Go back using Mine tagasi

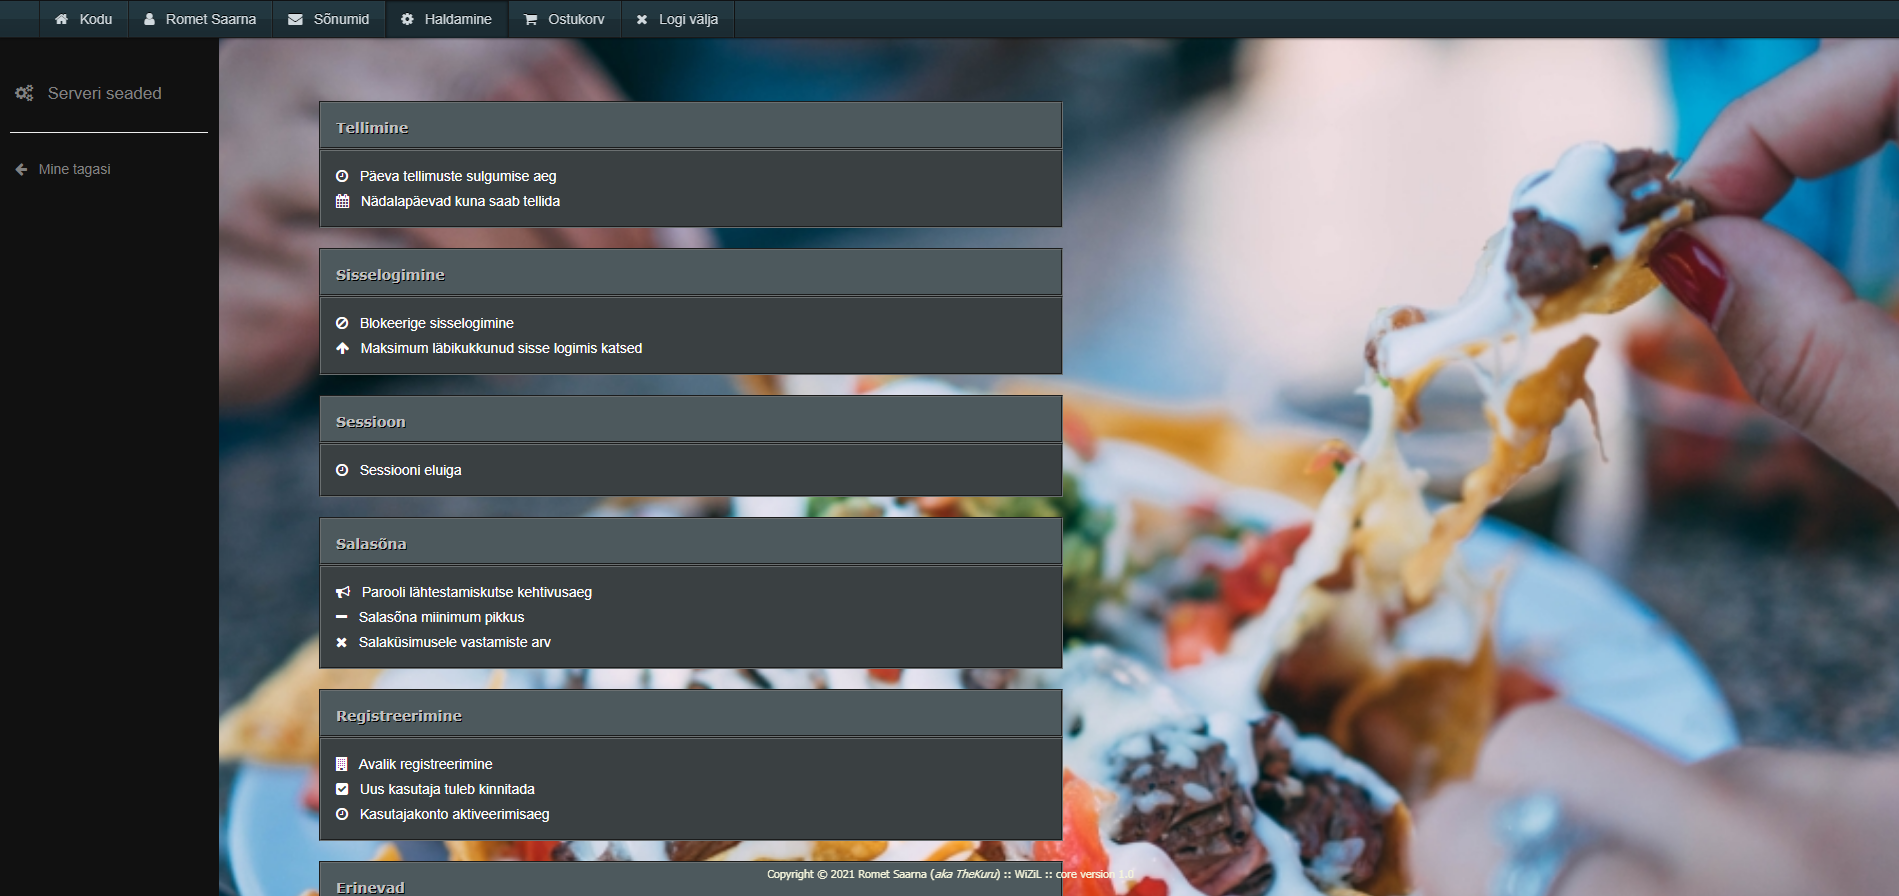[x=74, y=169]
